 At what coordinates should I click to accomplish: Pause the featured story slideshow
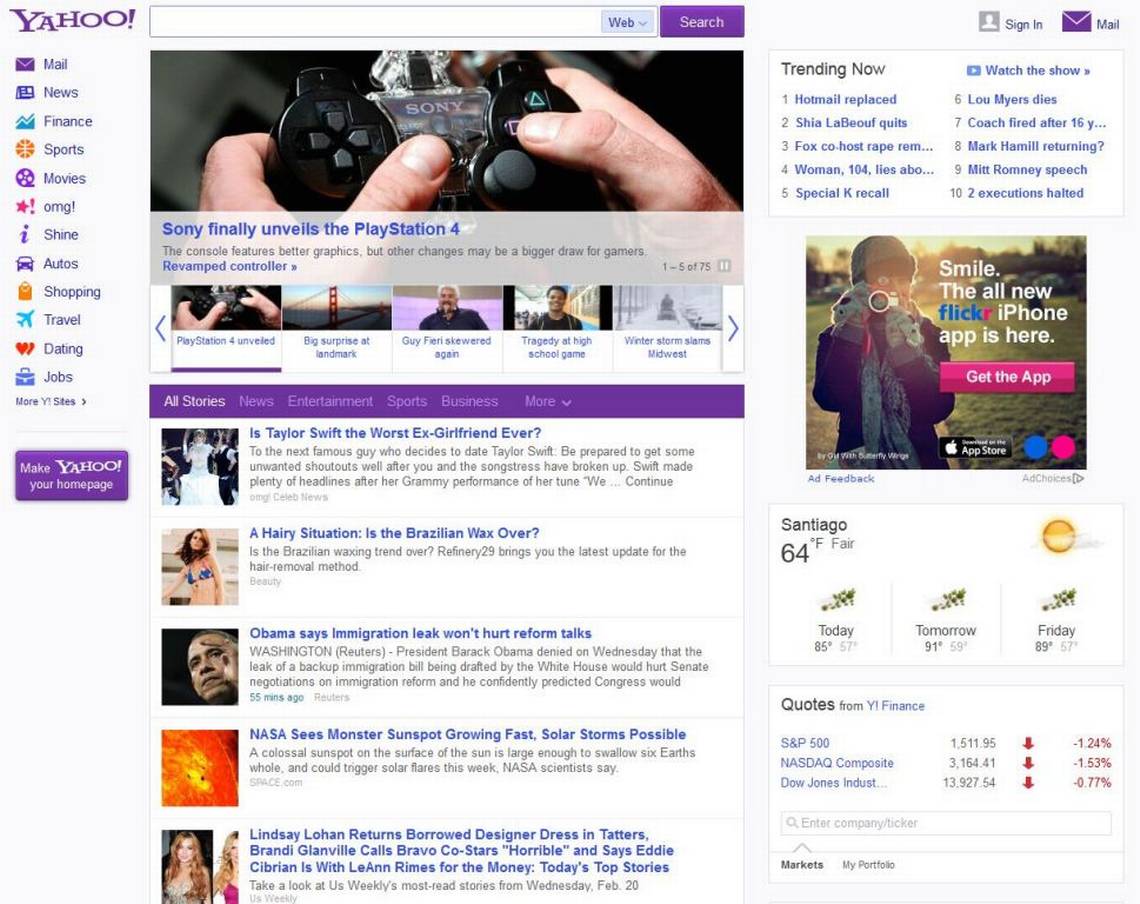724,266
